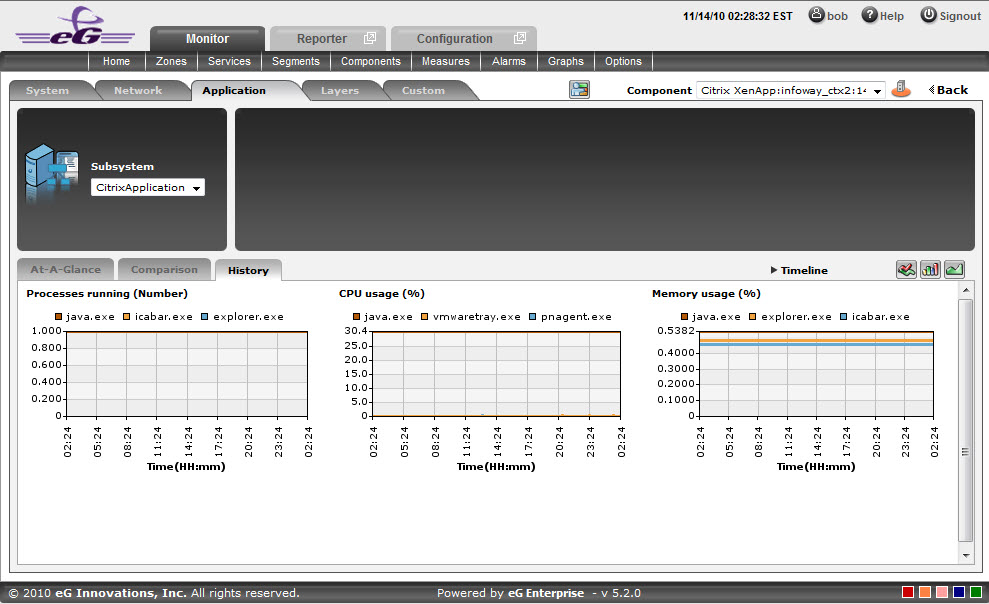
Task: Switch to the Comparison tab
Action: tap(164, 269)
